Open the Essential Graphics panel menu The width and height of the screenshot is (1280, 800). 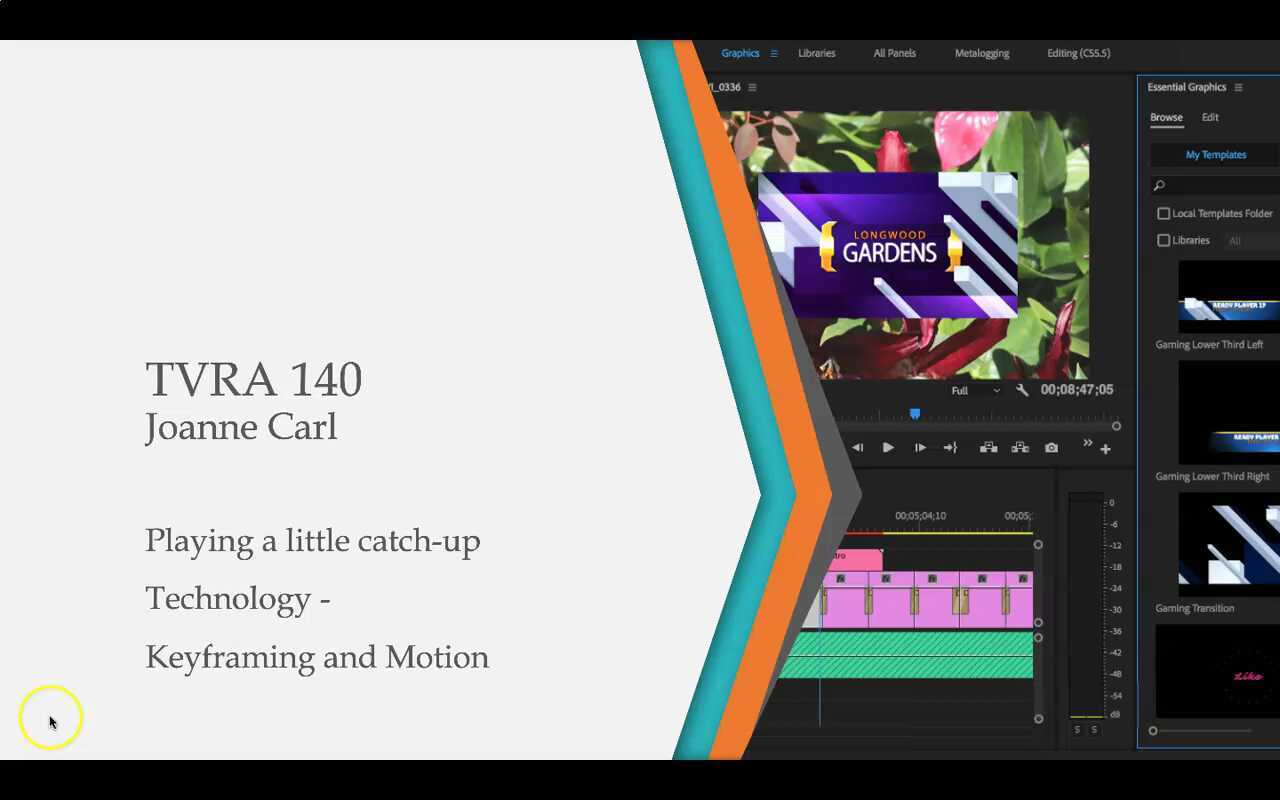pos(1238,87)
